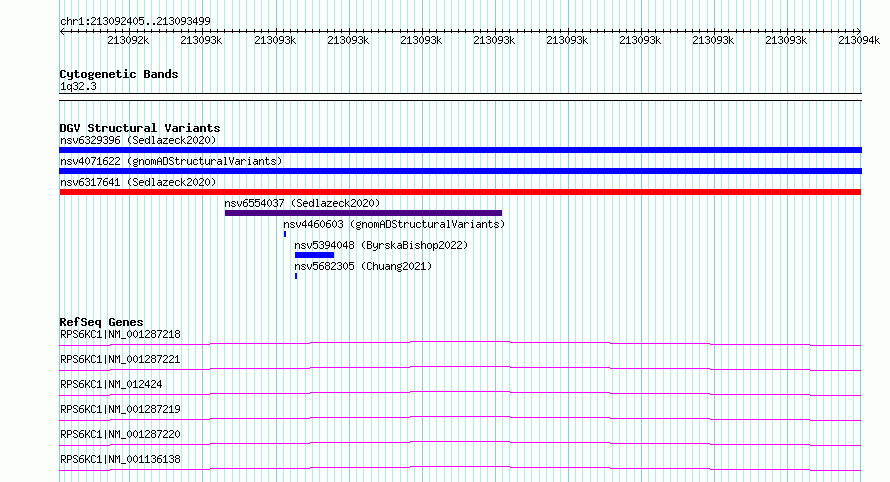Click the 1q32.3 cytogenetic band label
The width and height of the screenshot is (890, 482).
click(x=78, y=86)
